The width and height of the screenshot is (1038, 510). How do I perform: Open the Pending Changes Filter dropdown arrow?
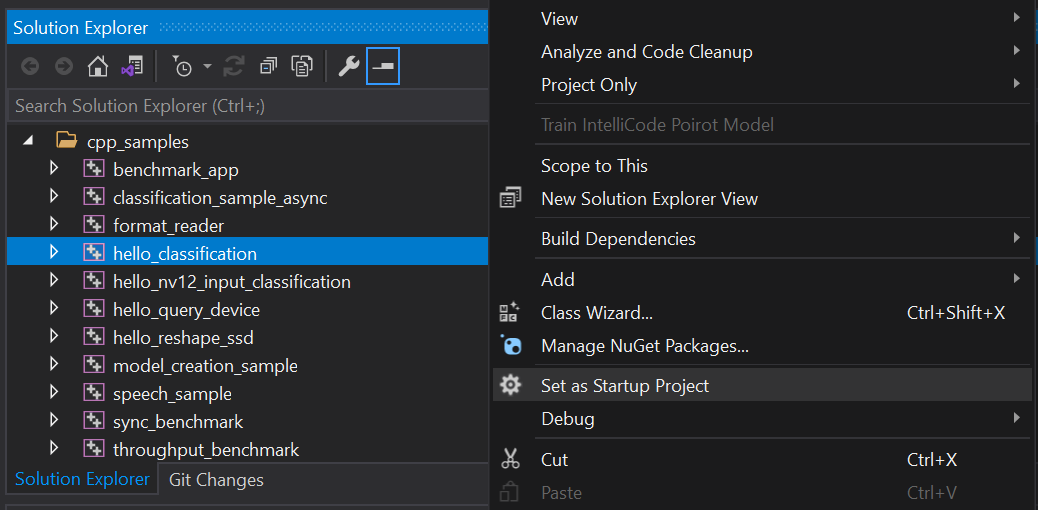tap(207, 66)
